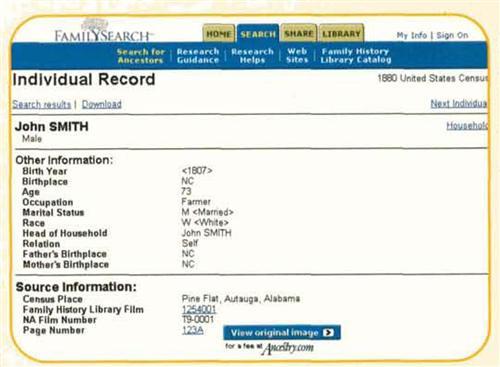Click the Occupation label
The width and height of the screenshot is (500, 367).
(48, 202)
